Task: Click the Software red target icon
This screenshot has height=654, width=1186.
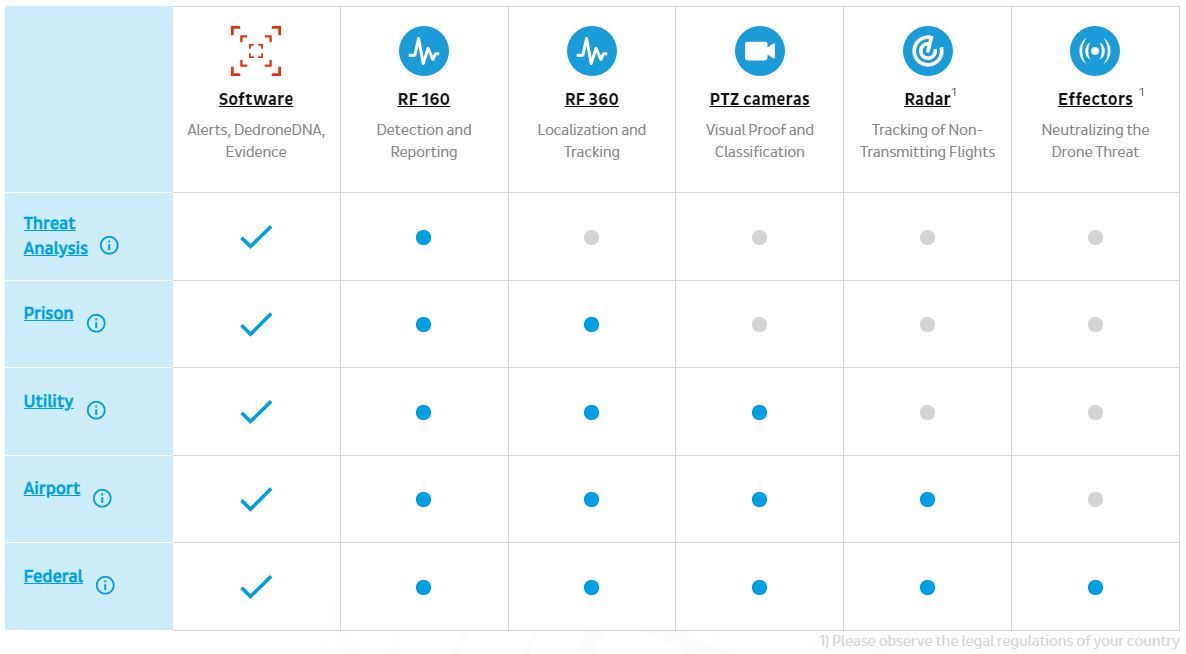Action: point(256,51)
